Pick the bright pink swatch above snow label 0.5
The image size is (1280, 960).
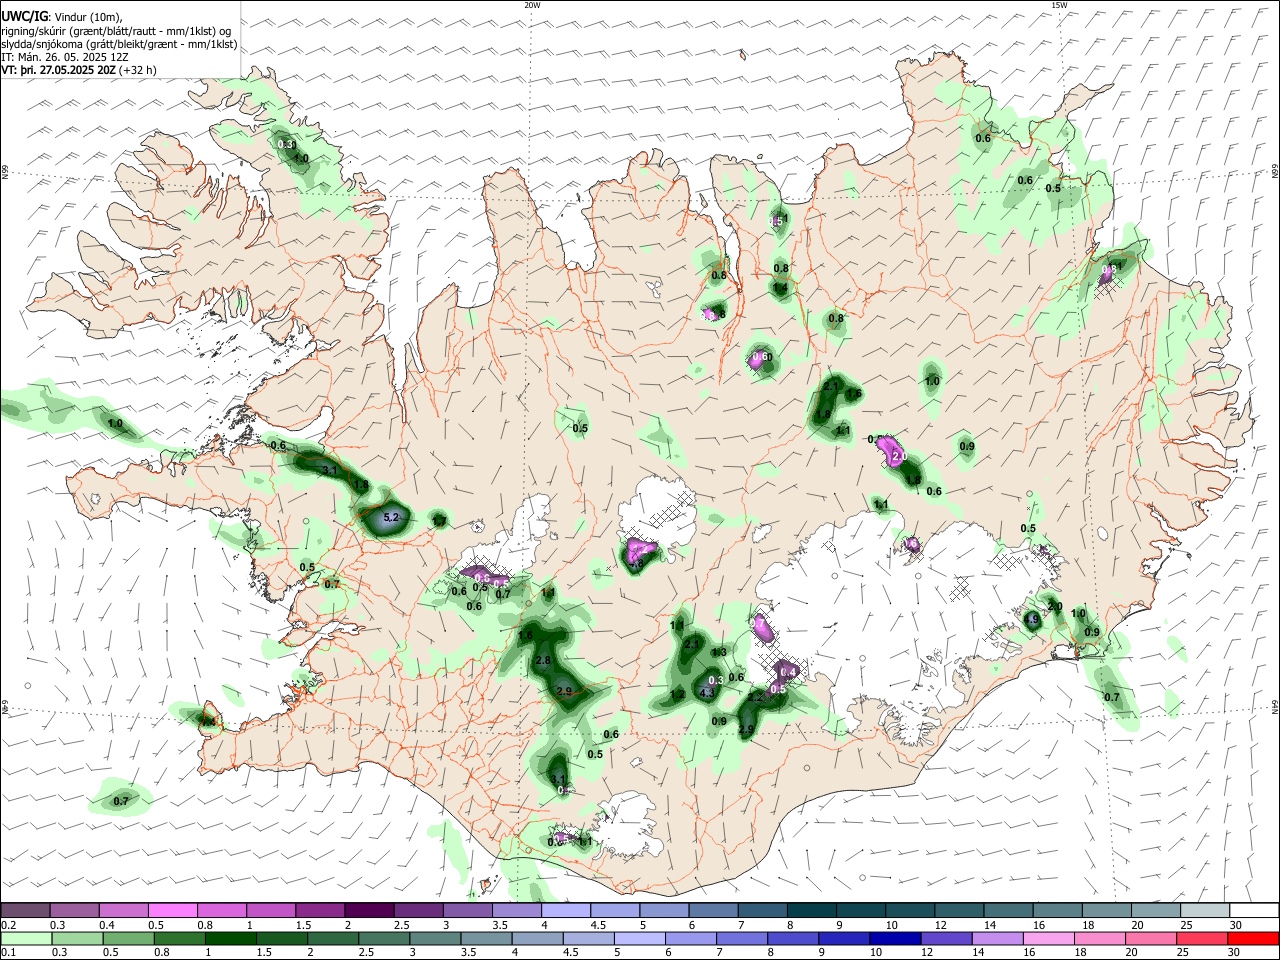(173, 910)
